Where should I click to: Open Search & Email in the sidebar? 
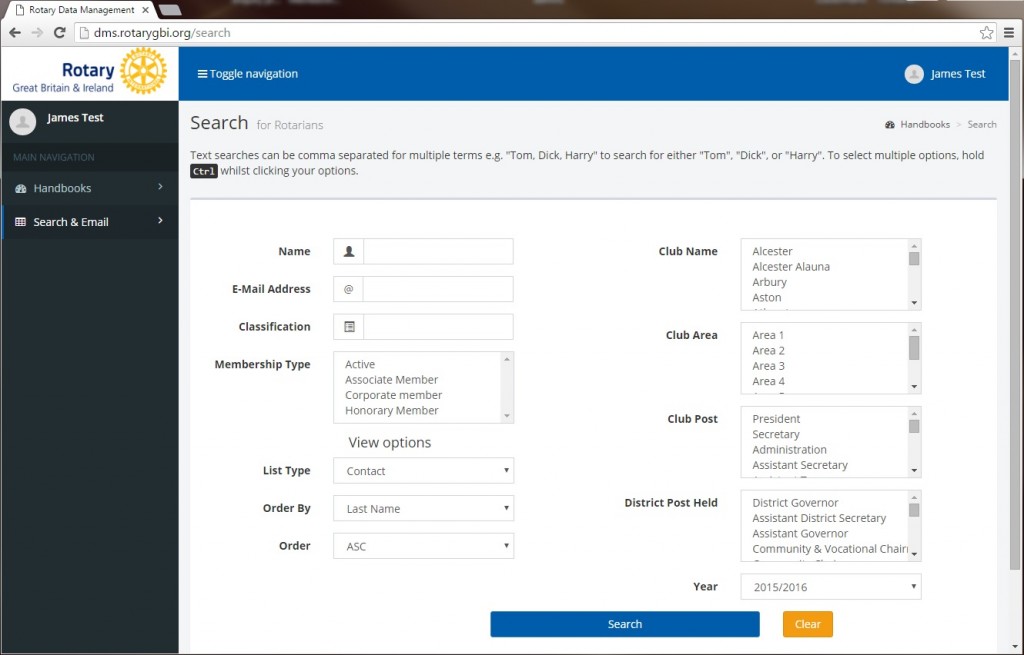tap(89, 222)
